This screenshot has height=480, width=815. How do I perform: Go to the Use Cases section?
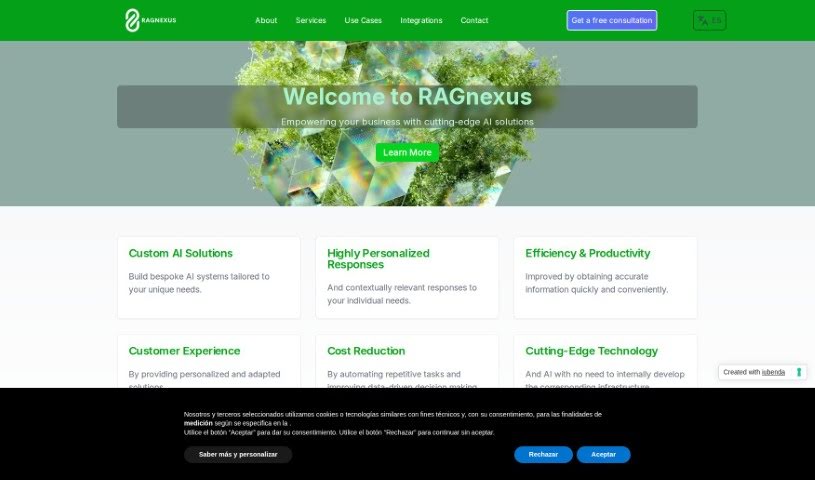(363, 20)
